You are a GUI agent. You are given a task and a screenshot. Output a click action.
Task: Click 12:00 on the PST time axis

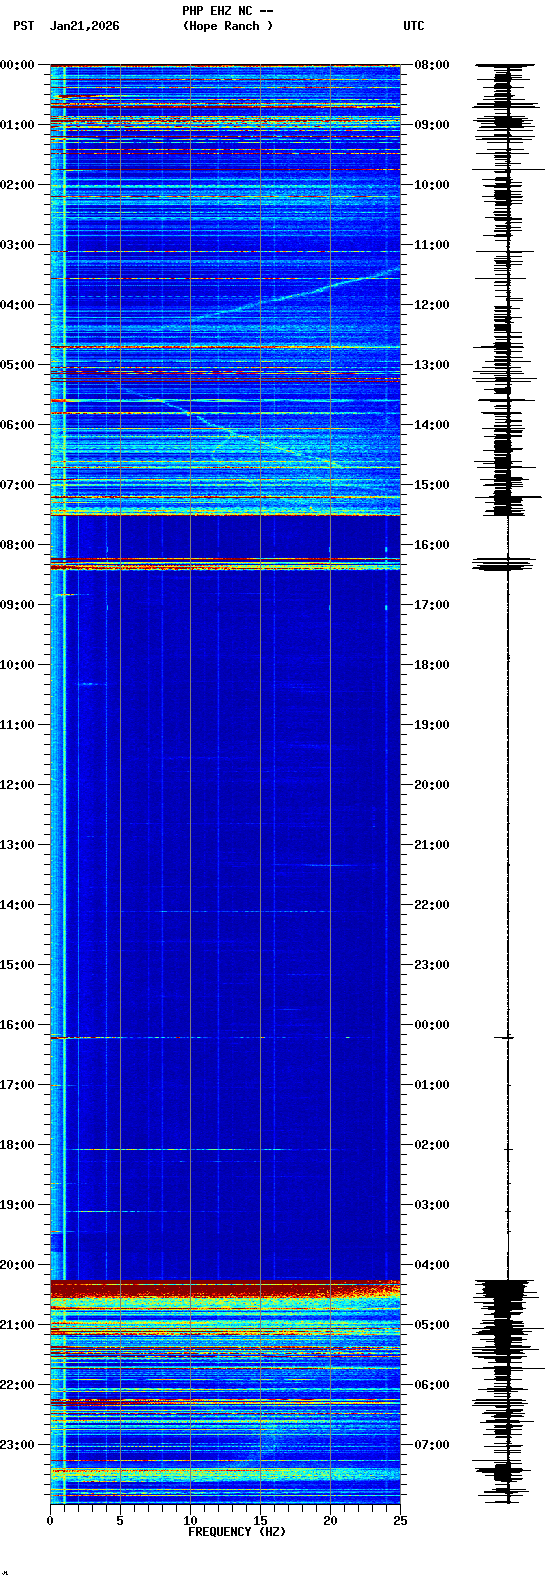(x=17, y=785)
